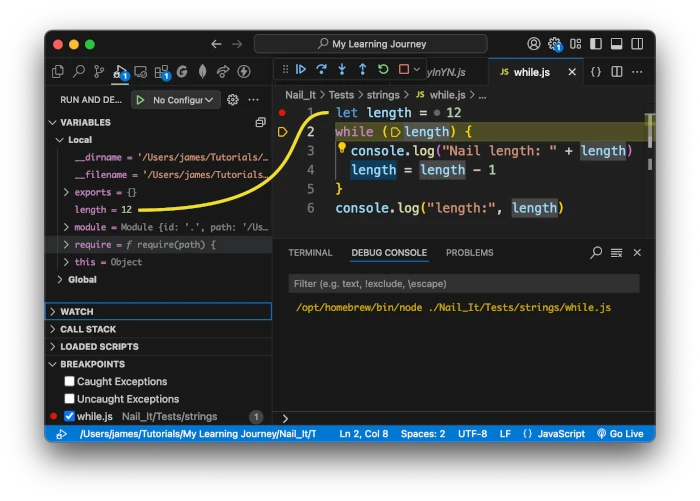Step Over the current line
Viewport: 700px width, 501px height.
[321, 69]
